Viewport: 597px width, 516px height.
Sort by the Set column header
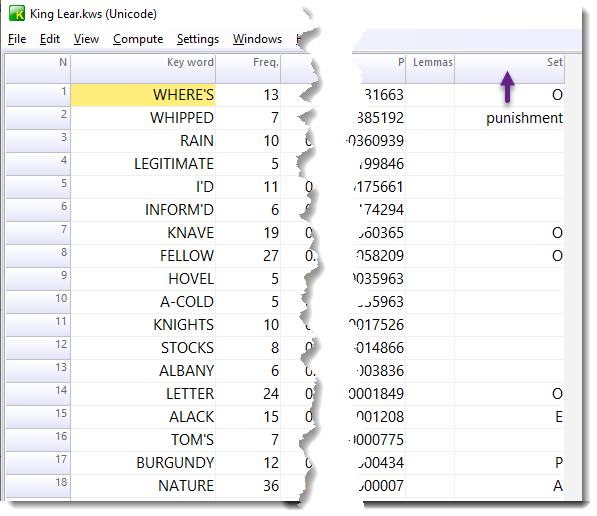[x=509, y=69]
